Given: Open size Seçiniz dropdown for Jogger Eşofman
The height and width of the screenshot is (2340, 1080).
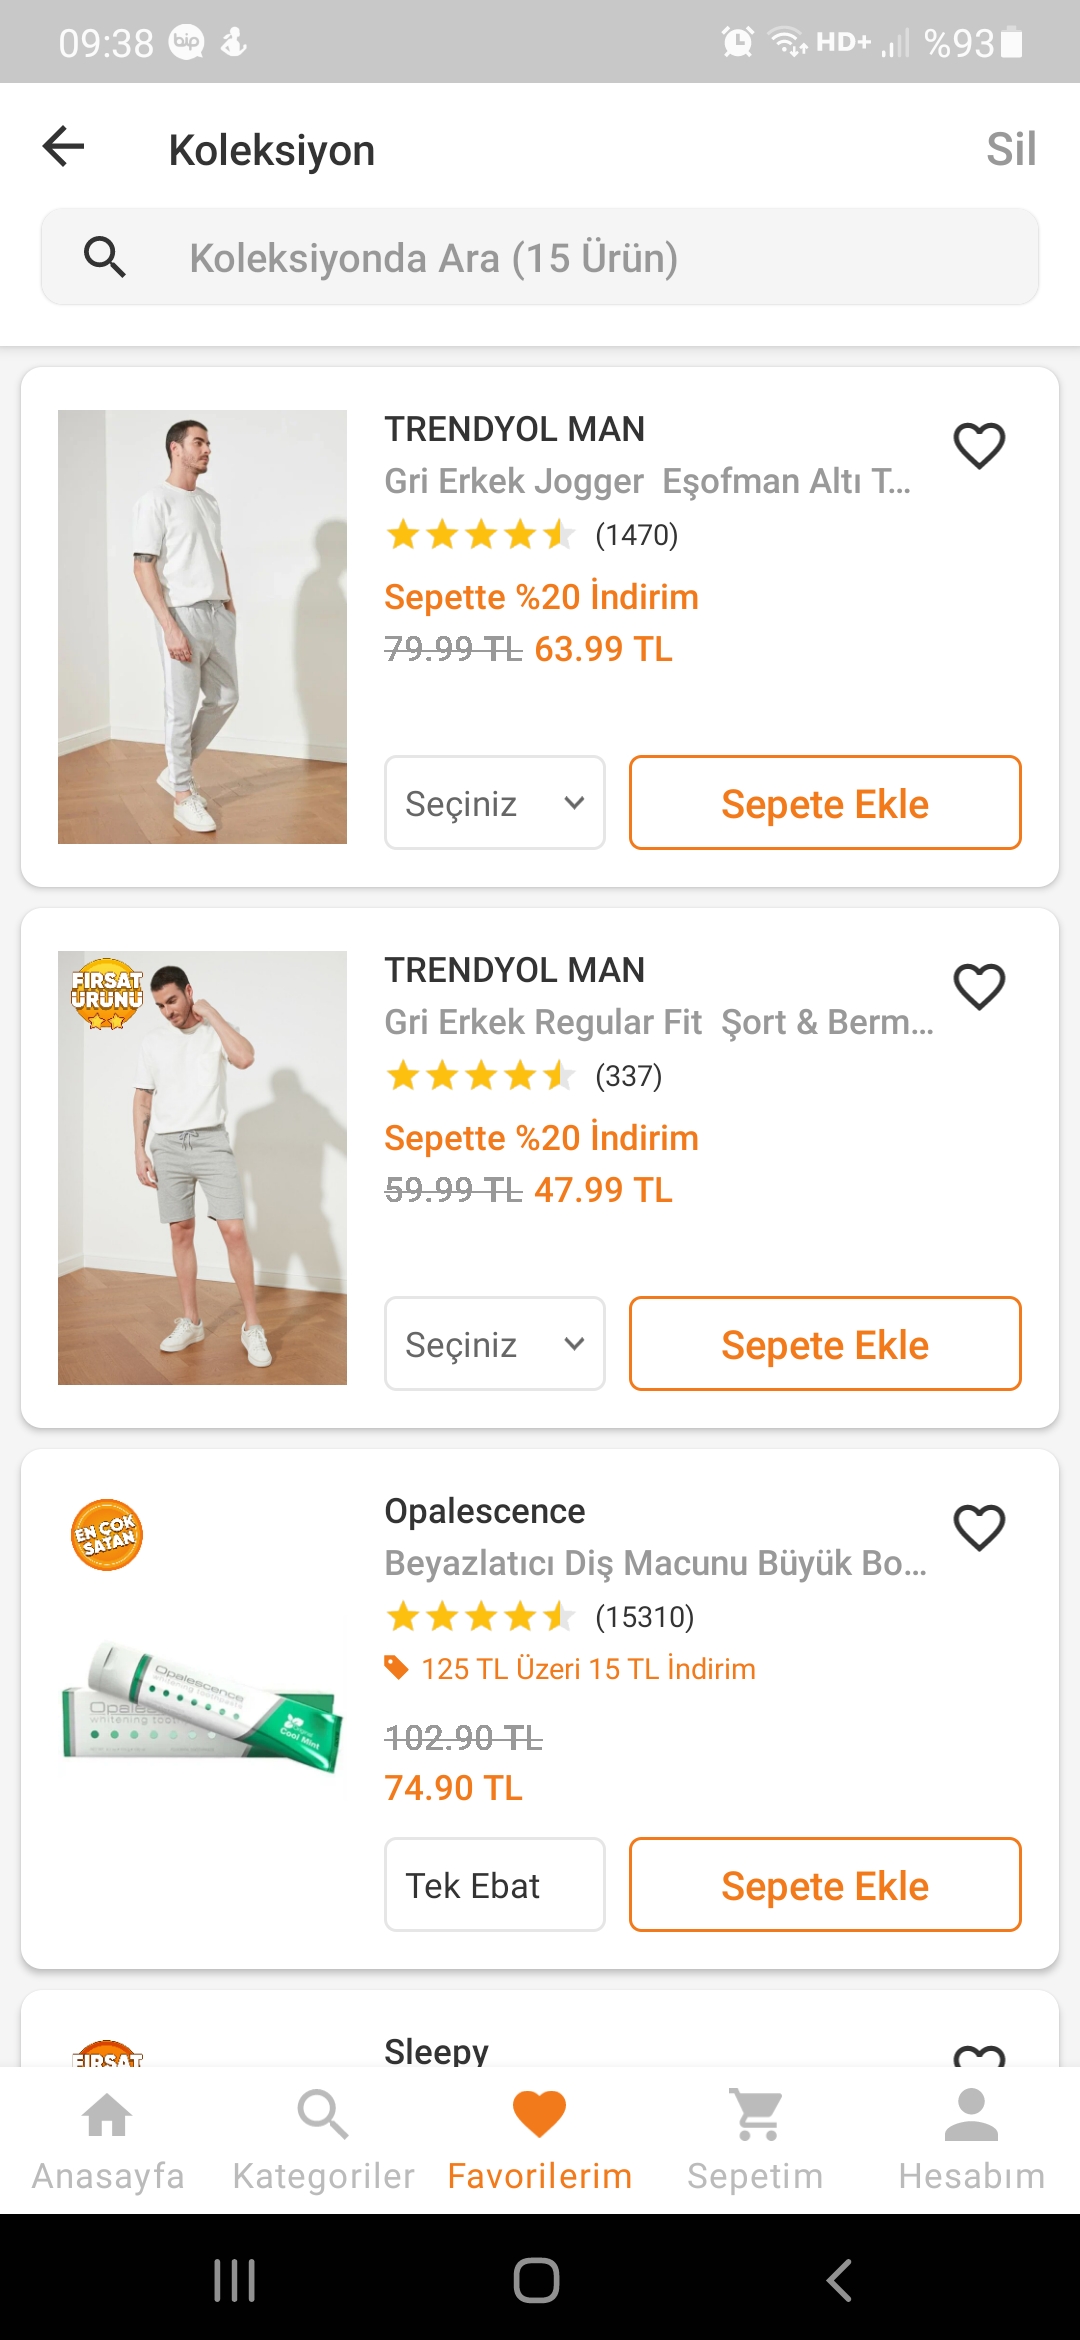Looking at the screenshot, I should coord(495,803).
